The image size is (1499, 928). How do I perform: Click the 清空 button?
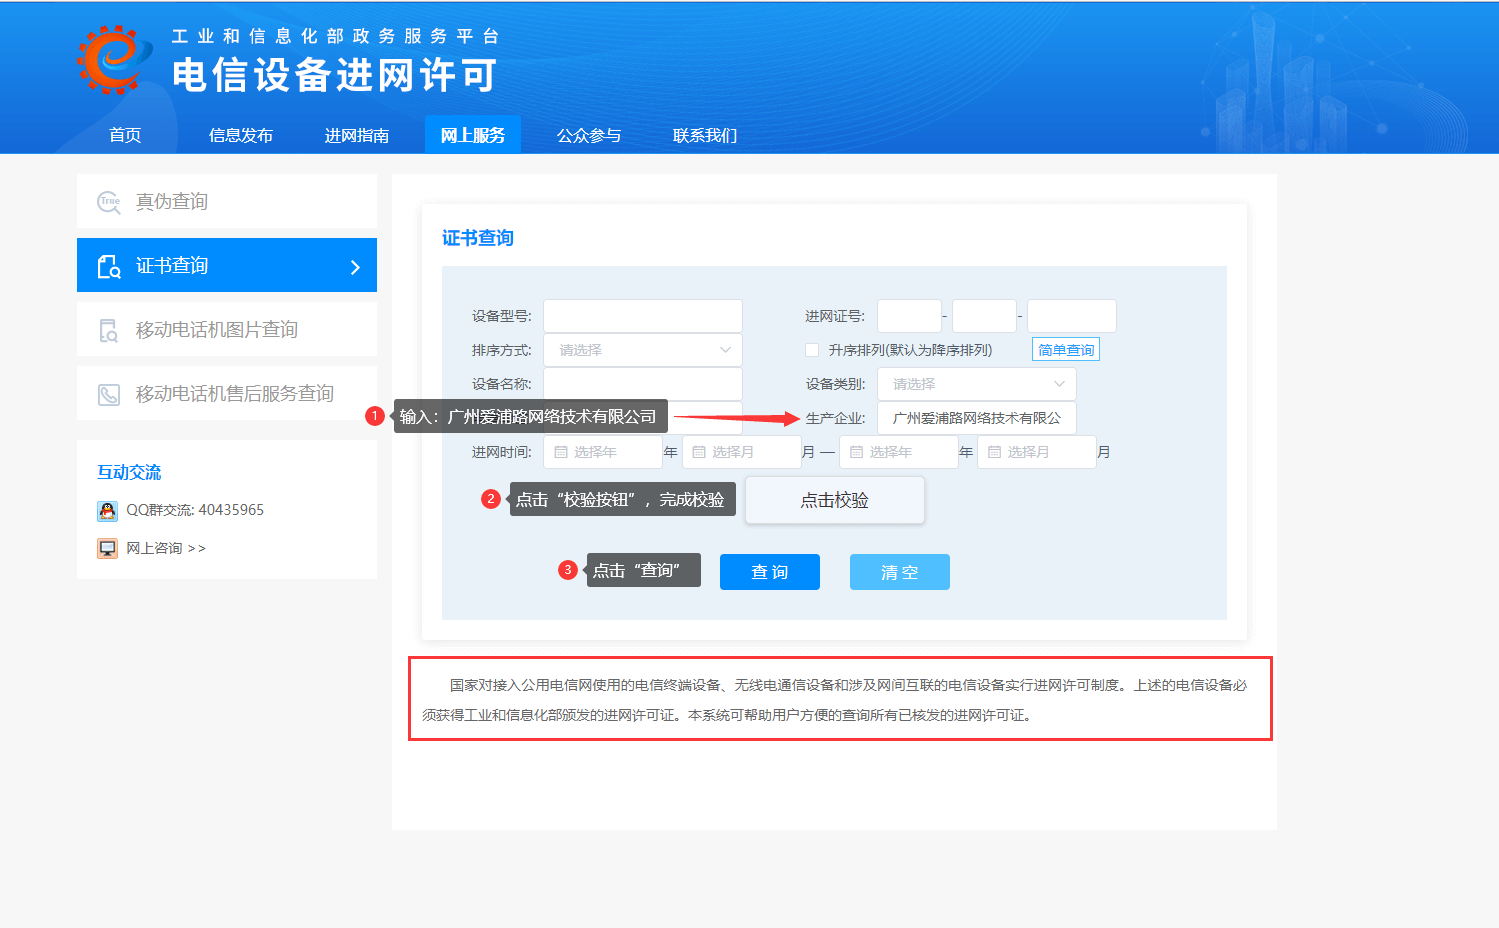click(x=899, y=572)
